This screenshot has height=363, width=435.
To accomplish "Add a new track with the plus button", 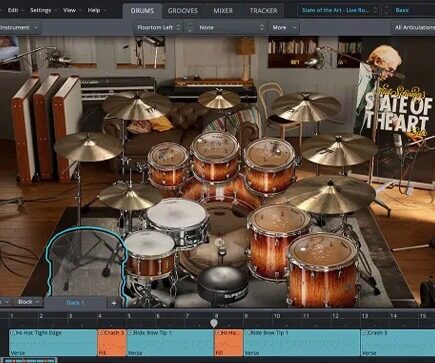I will 114,303.
